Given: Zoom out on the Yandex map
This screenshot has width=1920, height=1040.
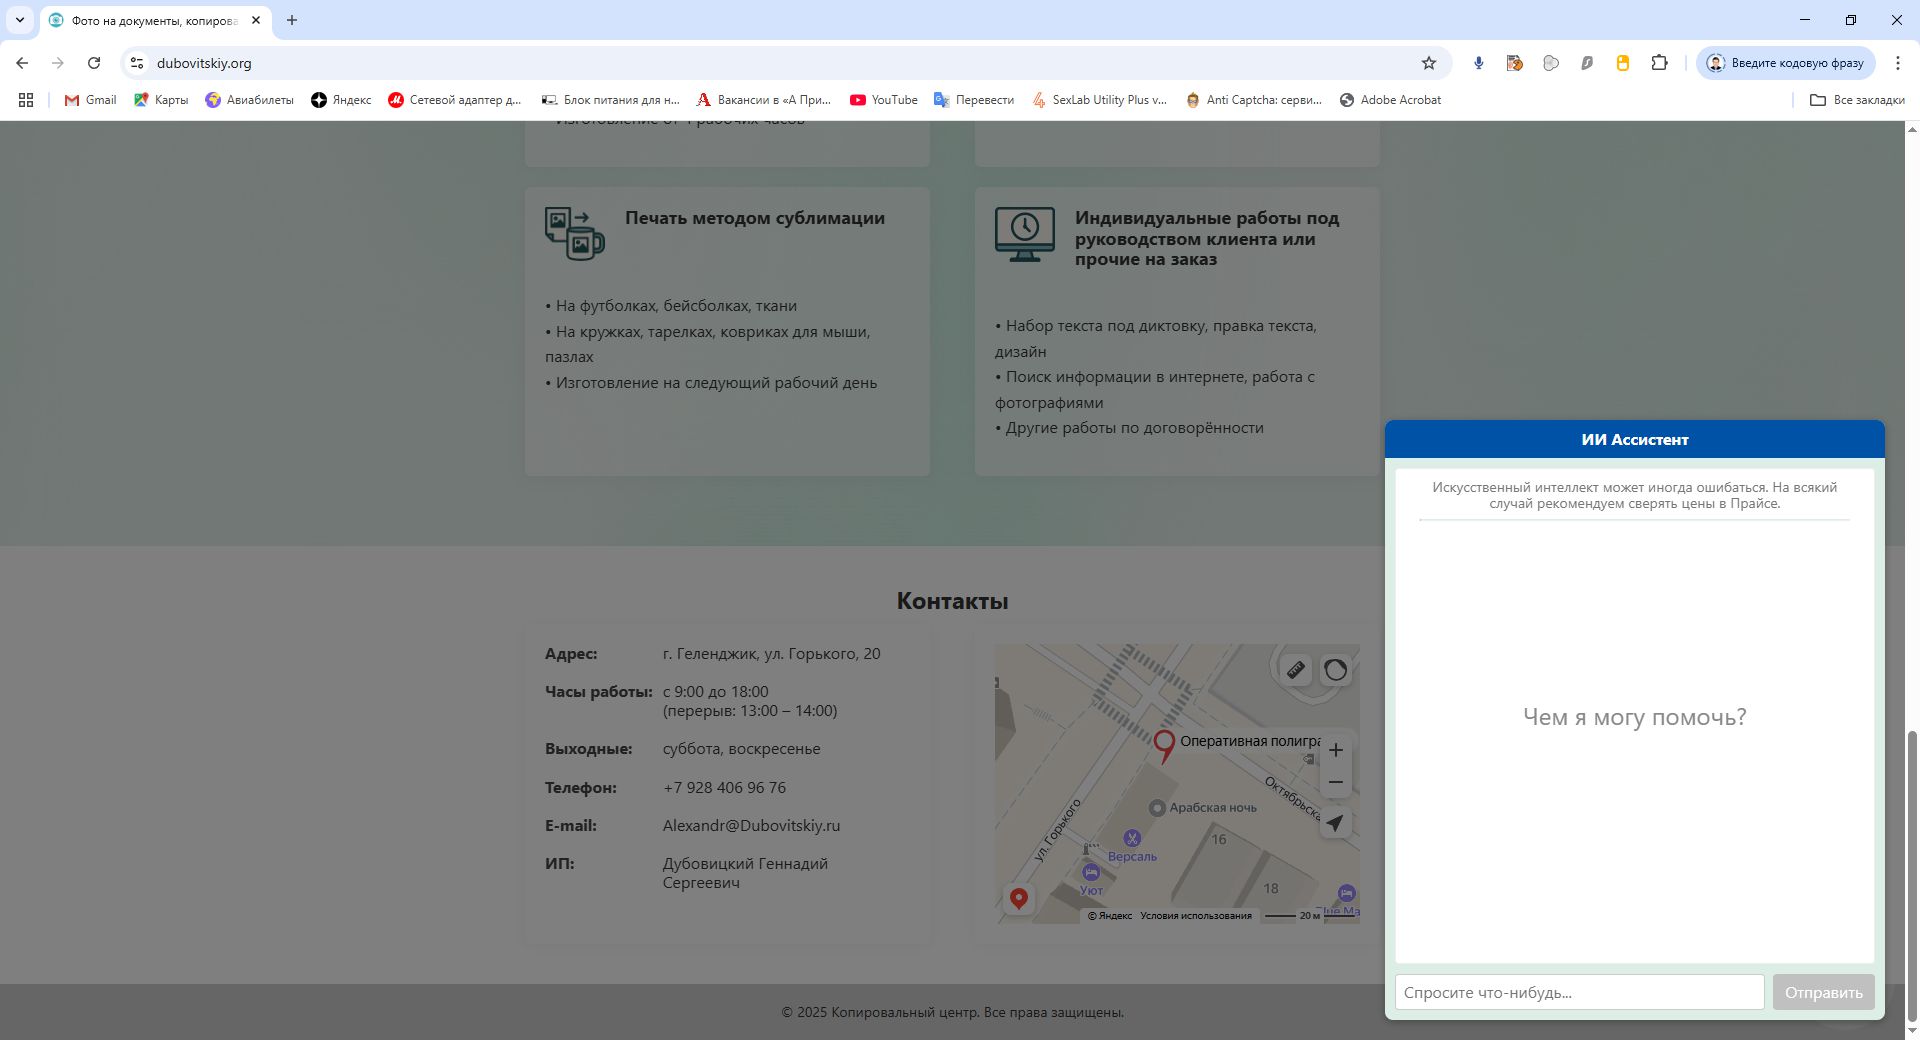Looking at the screenshot, I should [1336, 782].
